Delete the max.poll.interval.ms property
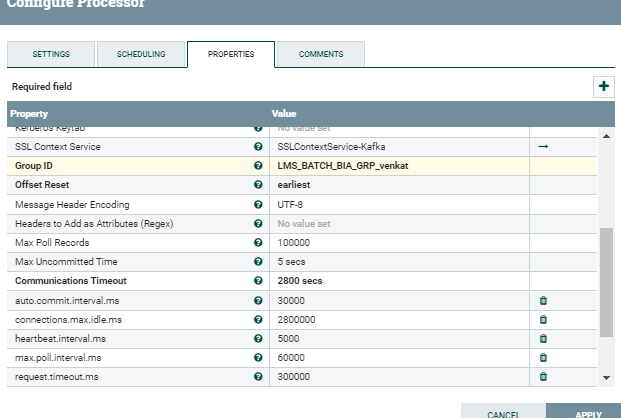The image size is (621, 418). click(x=543, y=358)
